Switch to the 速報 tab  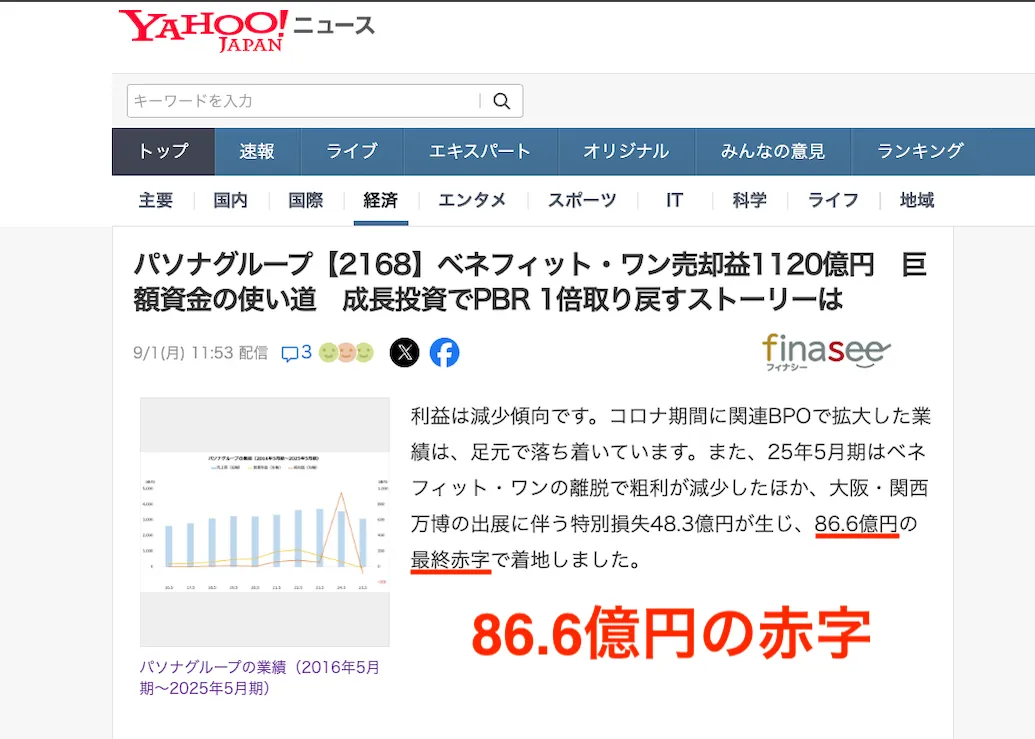tap(257, 151)
